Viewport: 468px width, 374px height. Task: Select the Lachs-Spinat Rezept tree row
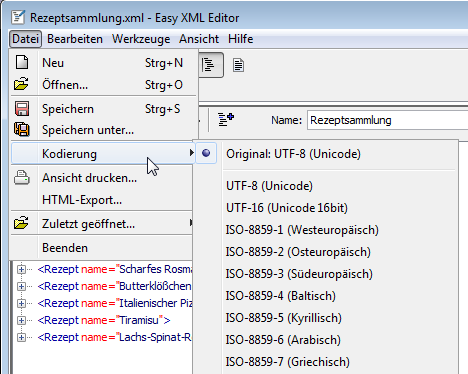pyautogui.click(x=115, y=337)
